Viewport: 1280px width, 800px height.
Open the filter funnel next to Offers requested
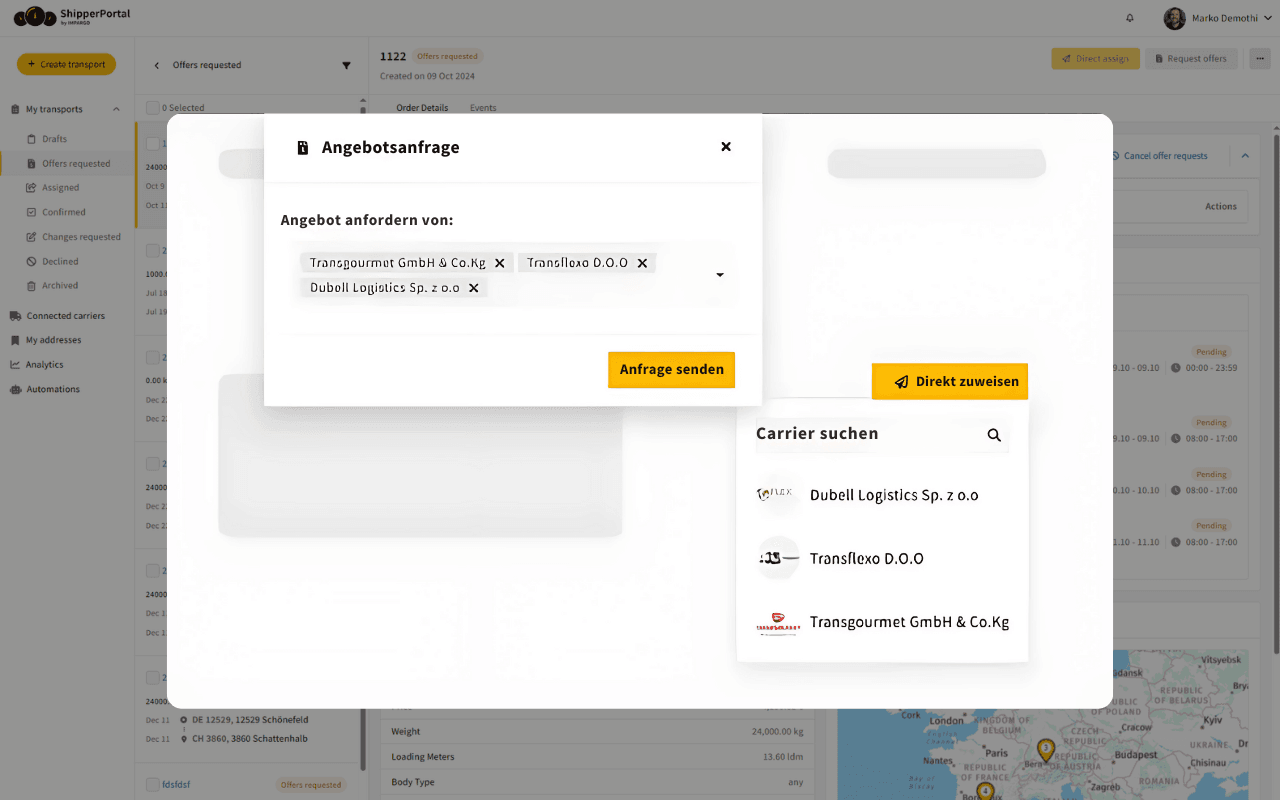[346, 64]
